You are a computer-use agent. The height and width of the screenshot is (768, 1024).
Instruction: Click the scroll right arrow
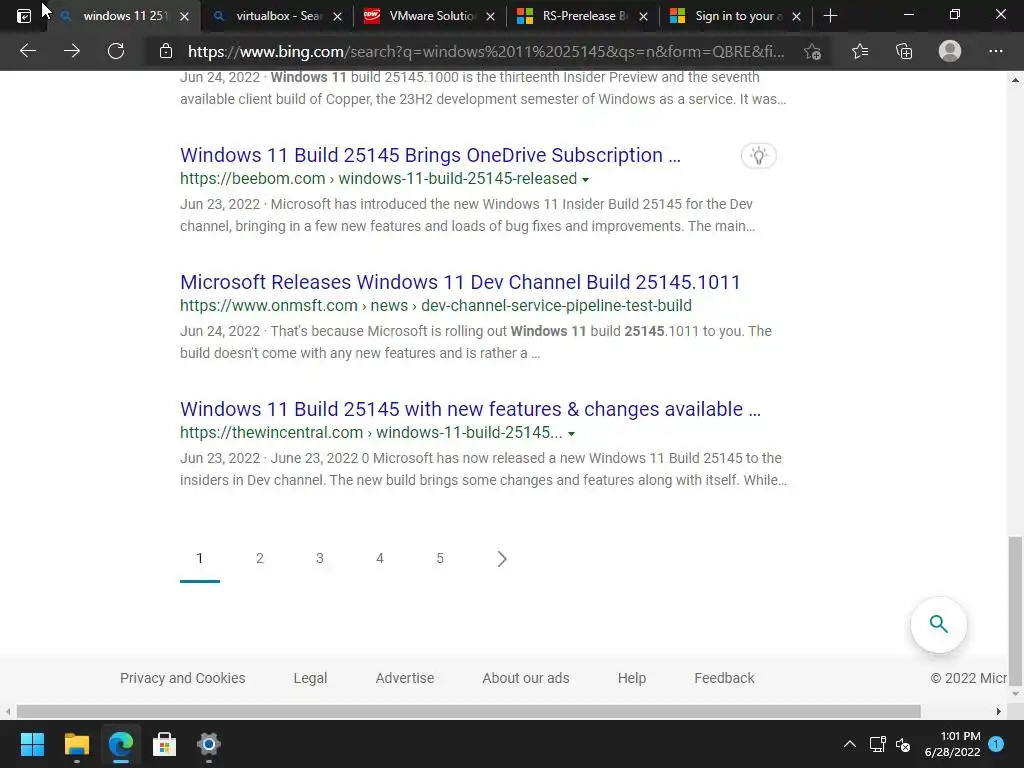(999, 711)
